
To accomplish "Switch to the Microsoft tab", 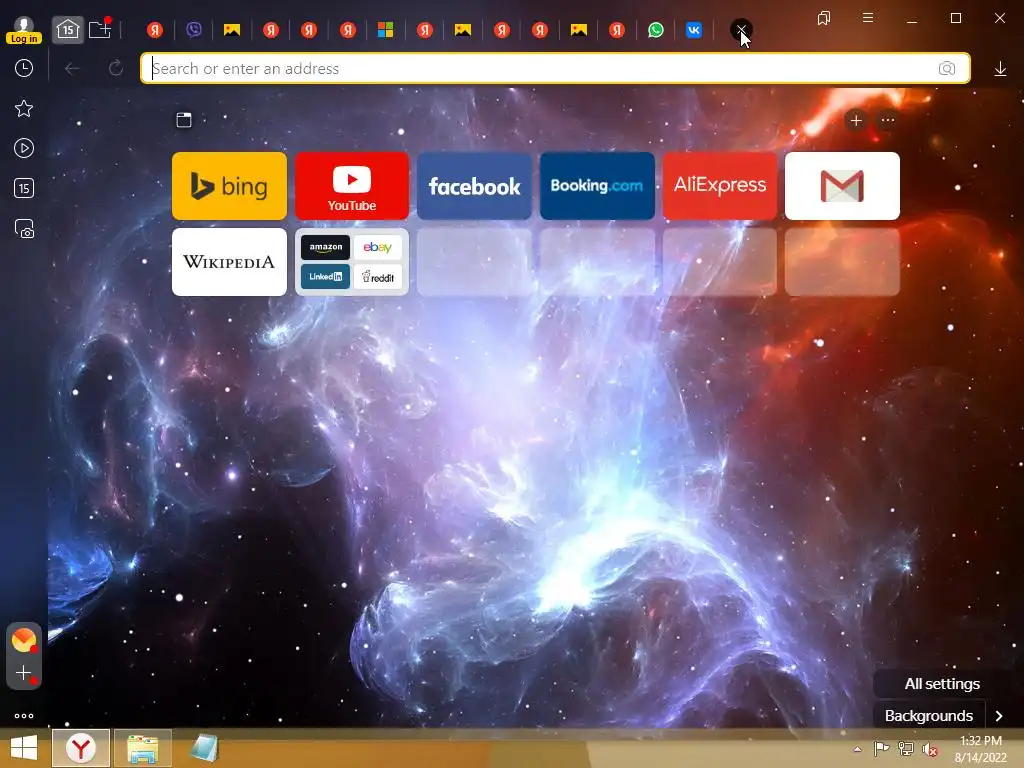I will click(x=385, y=29).
